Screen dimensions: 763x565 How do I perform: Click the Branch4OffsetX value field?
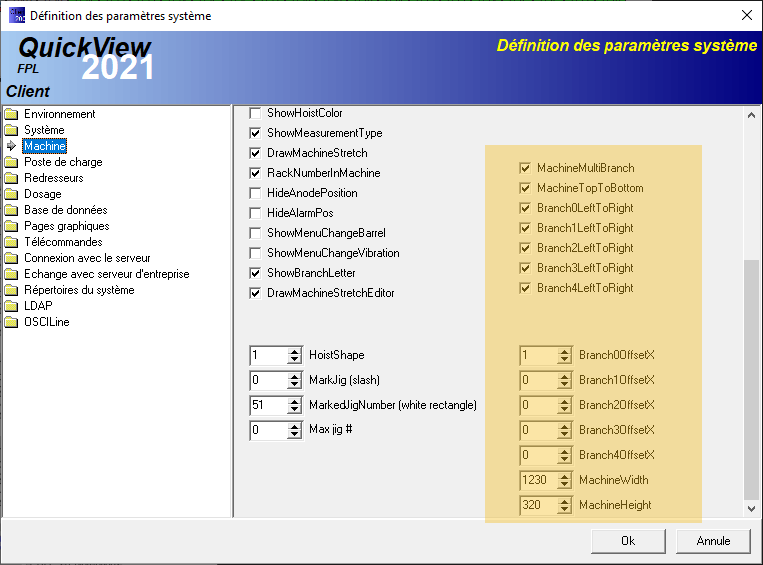(539, 455)
